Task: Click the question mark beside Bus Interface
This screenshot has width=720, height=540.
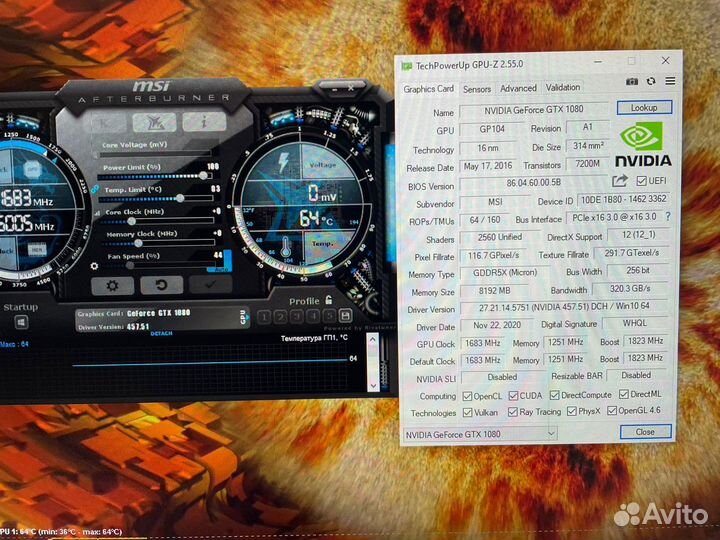Action: coord(668,216)
